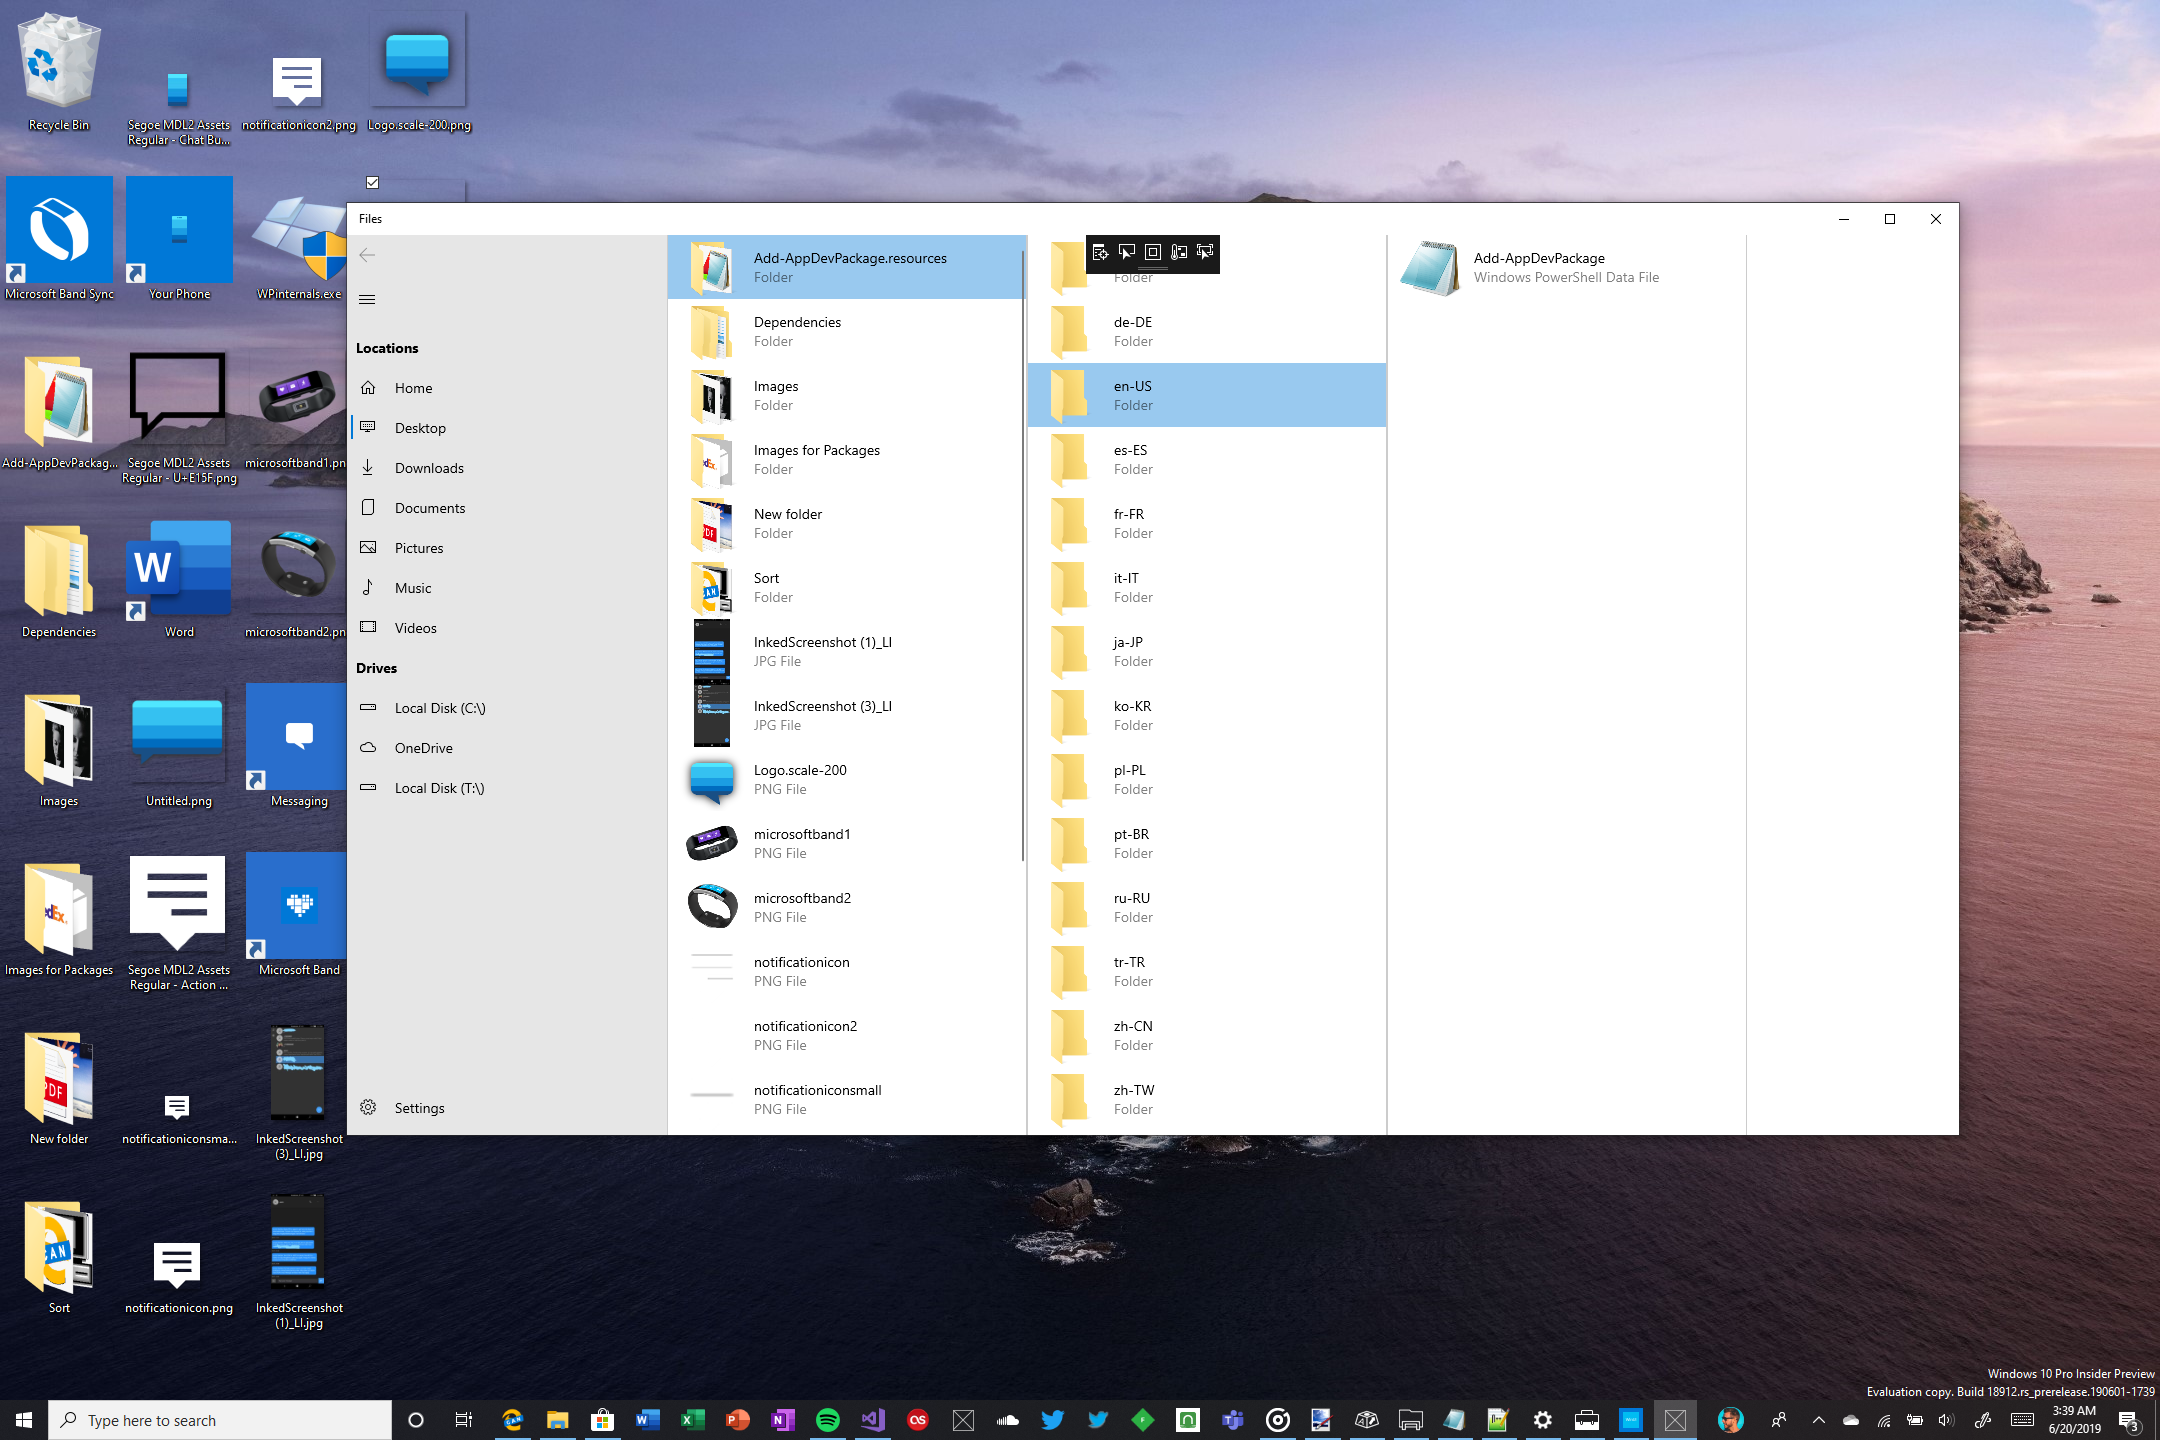Open the OneDrive drive entry

tap(507, 748)
